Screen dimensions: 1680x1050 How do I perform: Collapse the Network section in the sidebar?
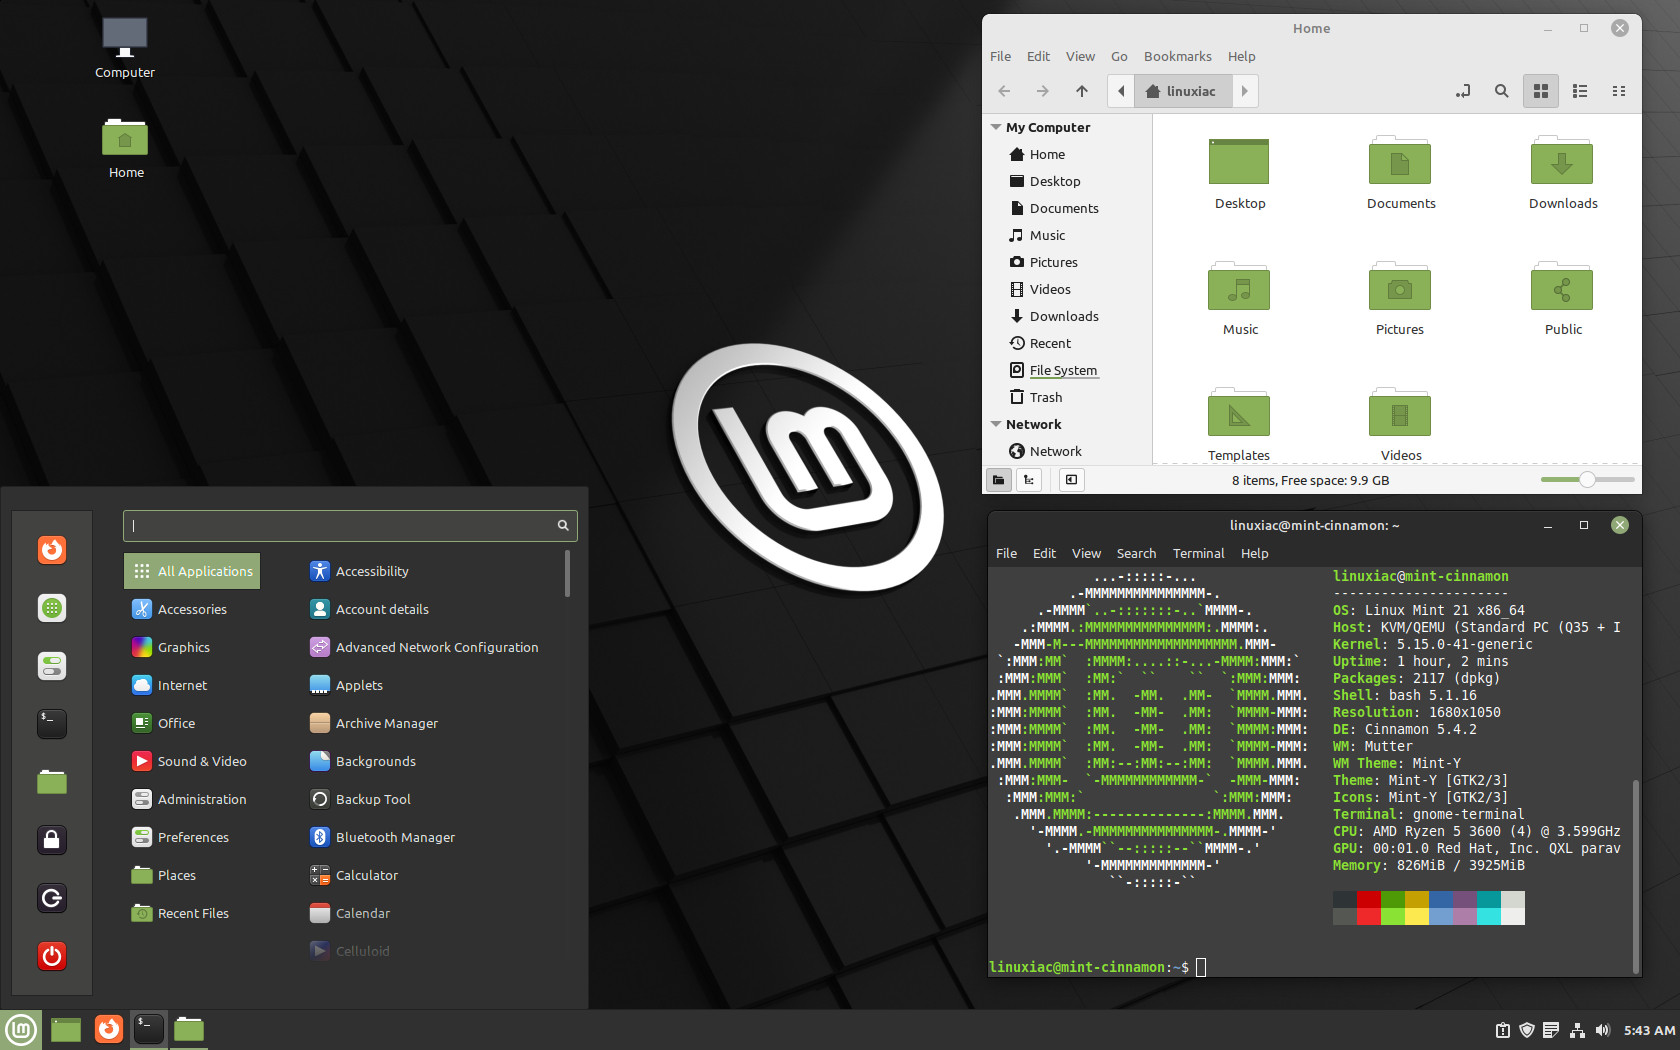tap(996, 424)
